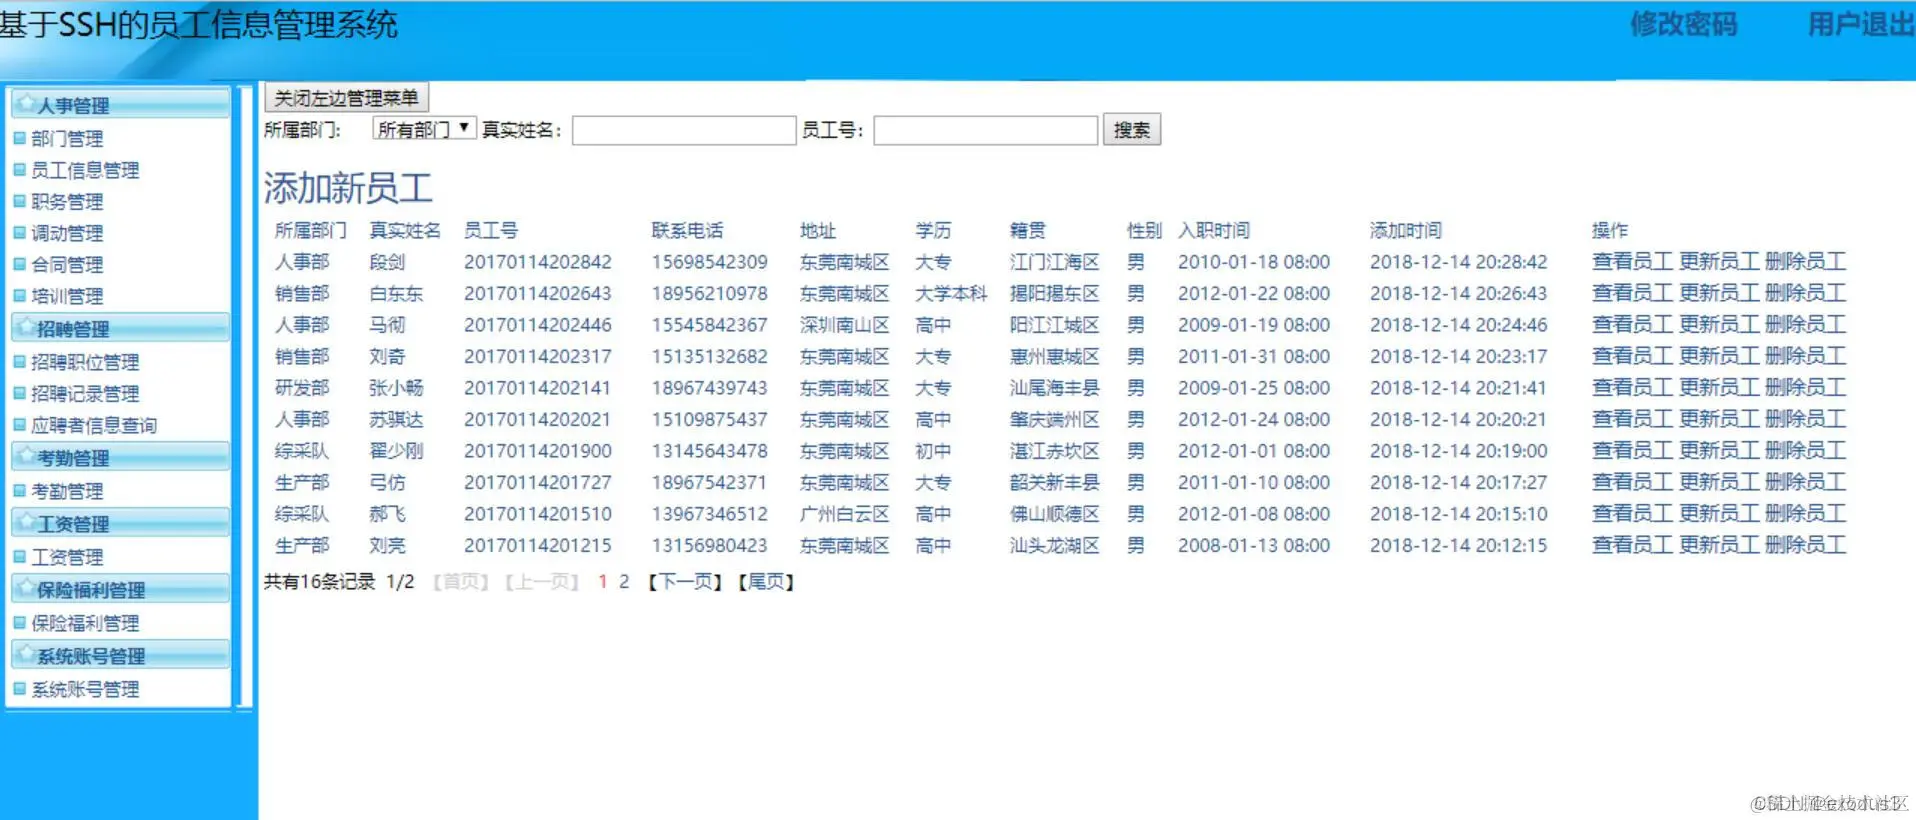
Task: Click phone number 18956210978
Action: point(710,294)
